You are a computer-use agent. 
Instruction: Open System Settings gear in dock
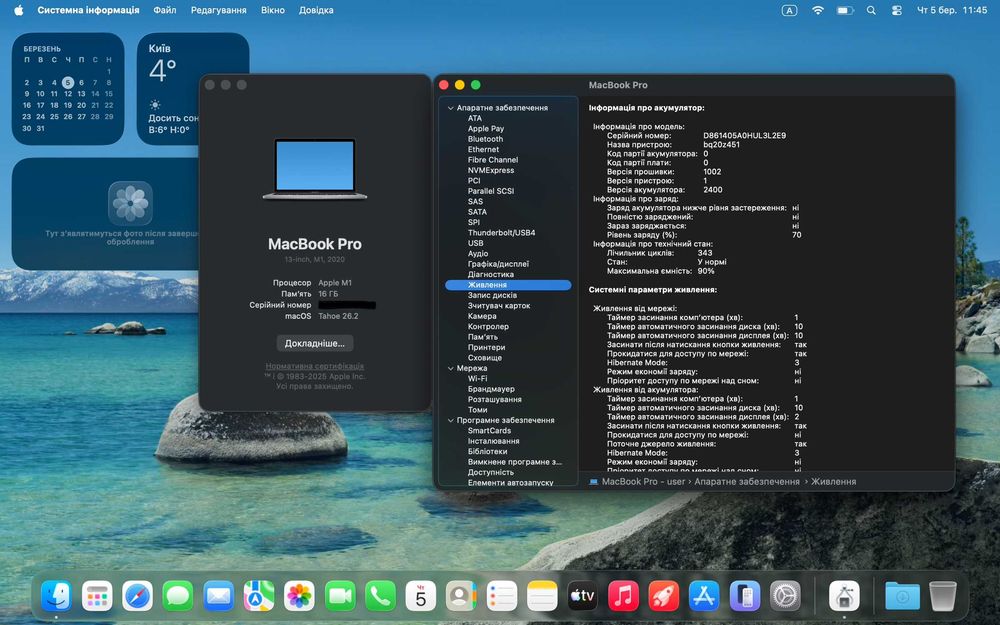[785, 596]
